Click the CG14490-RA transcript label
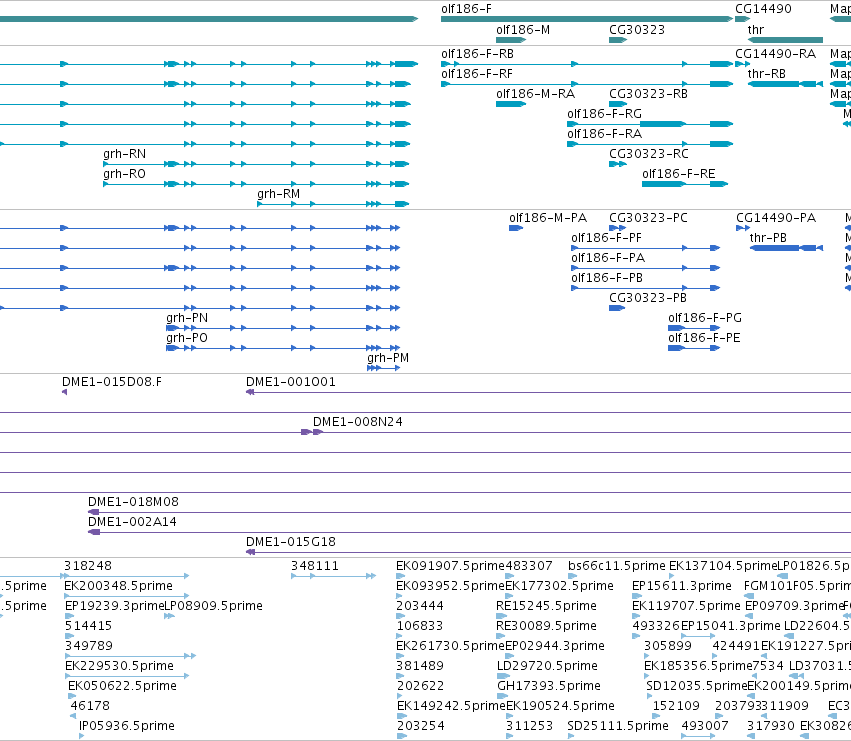This screenshot has height=741, width=851. click(775, 54)
